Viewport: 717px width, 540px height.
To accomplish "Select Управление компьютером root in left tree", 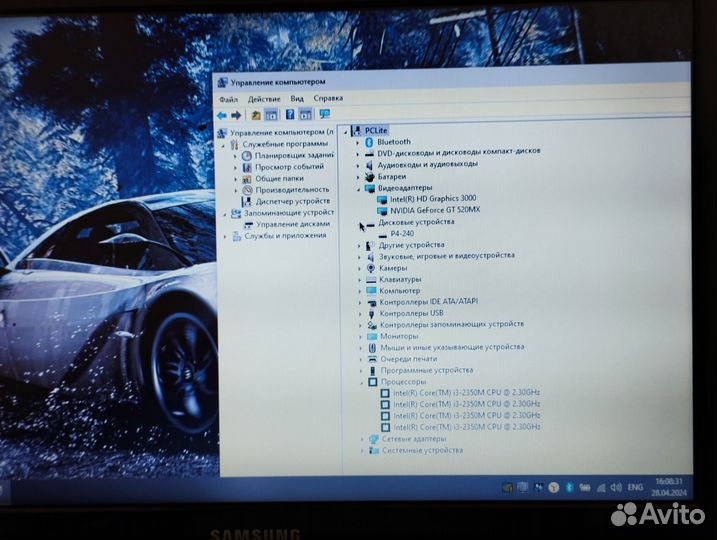I will point(282,133).
